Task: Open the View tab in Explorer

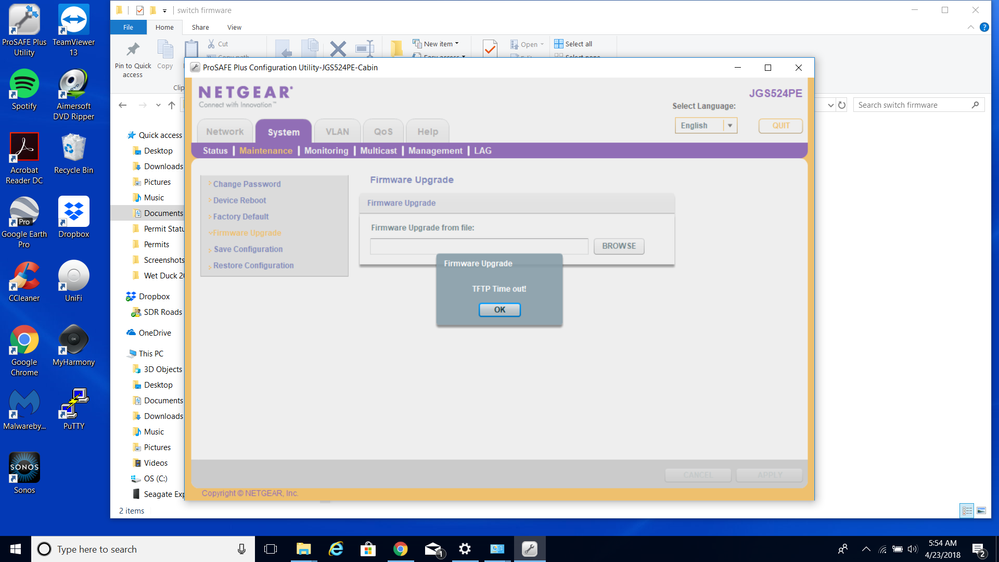Action: click(x=234, y=27)
